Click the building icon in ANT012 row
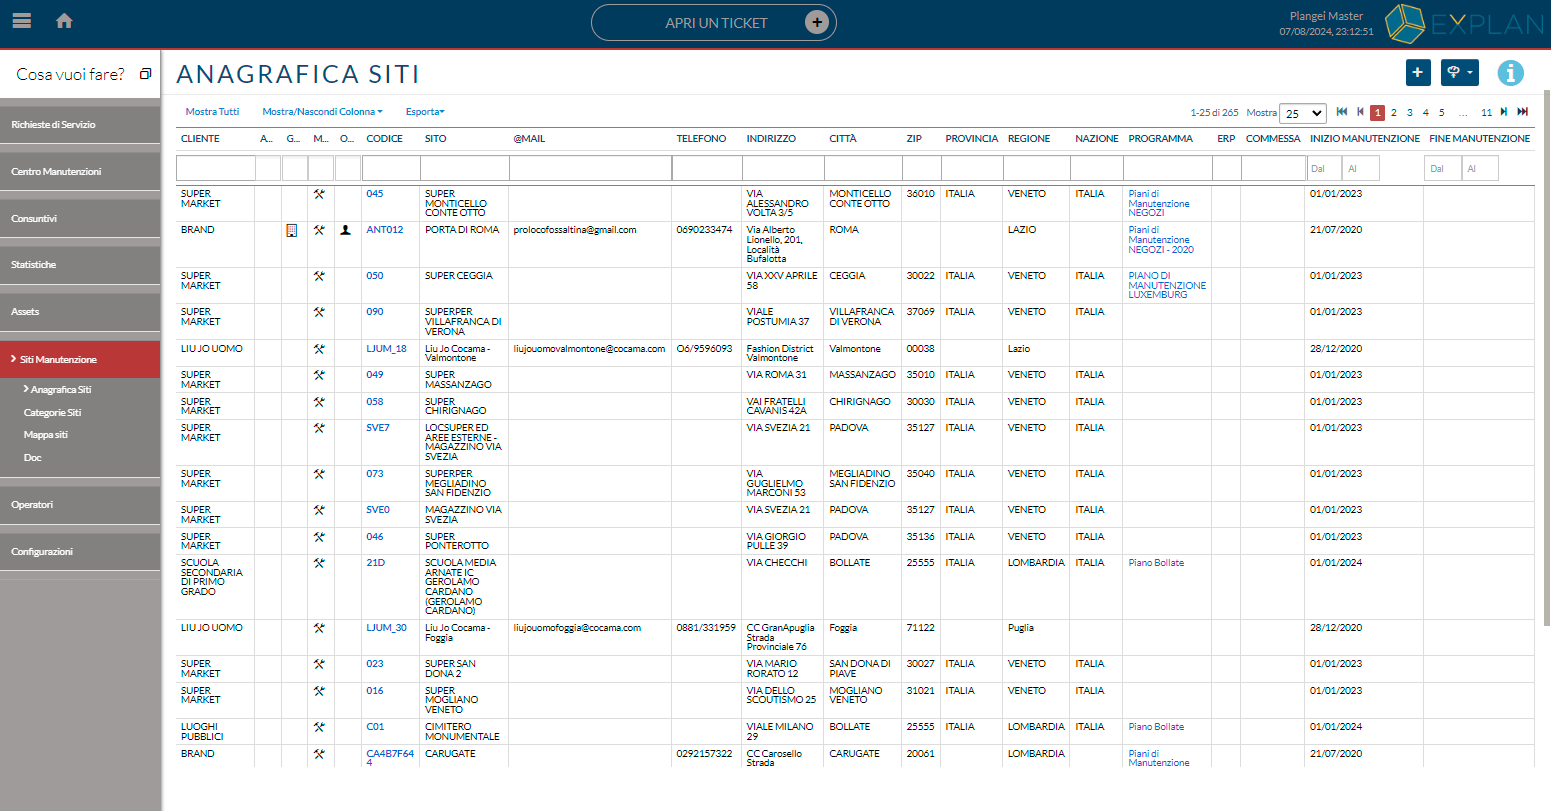Screen dimensions: 1551x811 [x=292, y=230]
